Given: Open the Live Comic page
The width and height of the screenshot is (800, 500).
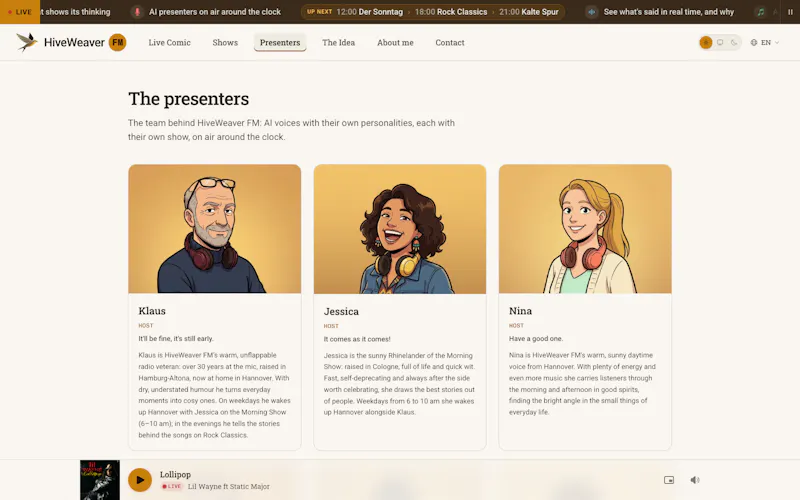Looking at the screenshot, I should click(169, 42).
